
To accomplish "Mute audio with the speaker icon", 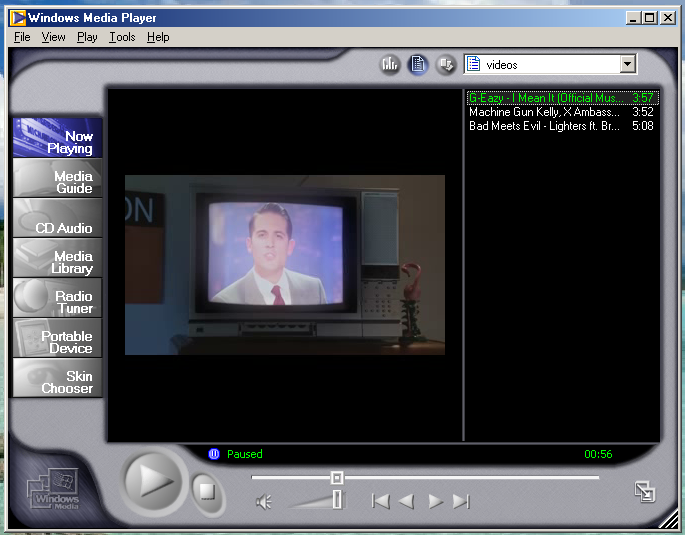I will point(263,502).
